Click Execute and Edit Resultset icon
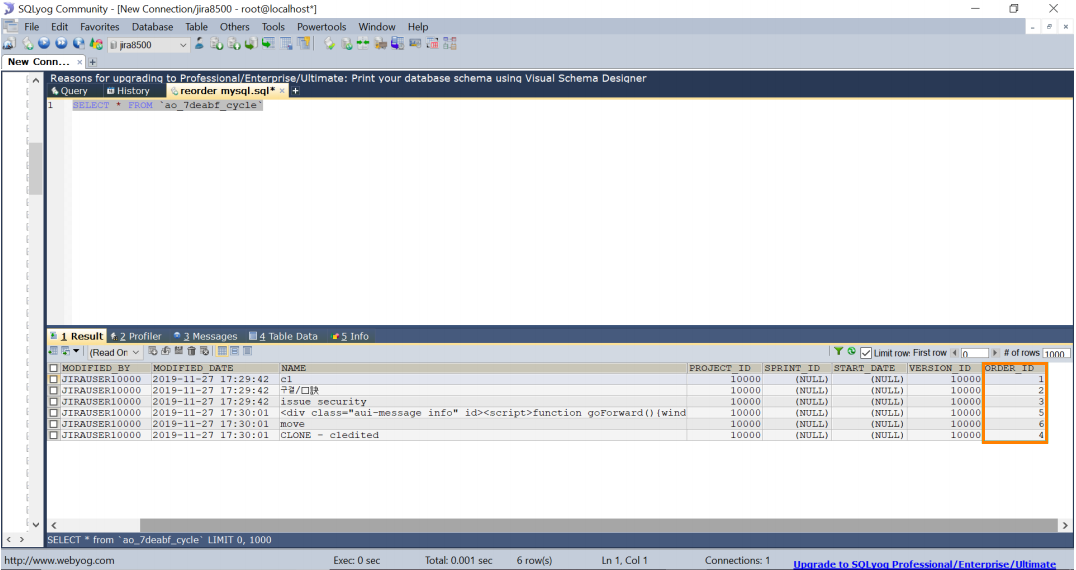Image resolution: width=1076 pixels, height=570 pixels. click(x=79, y=43)
